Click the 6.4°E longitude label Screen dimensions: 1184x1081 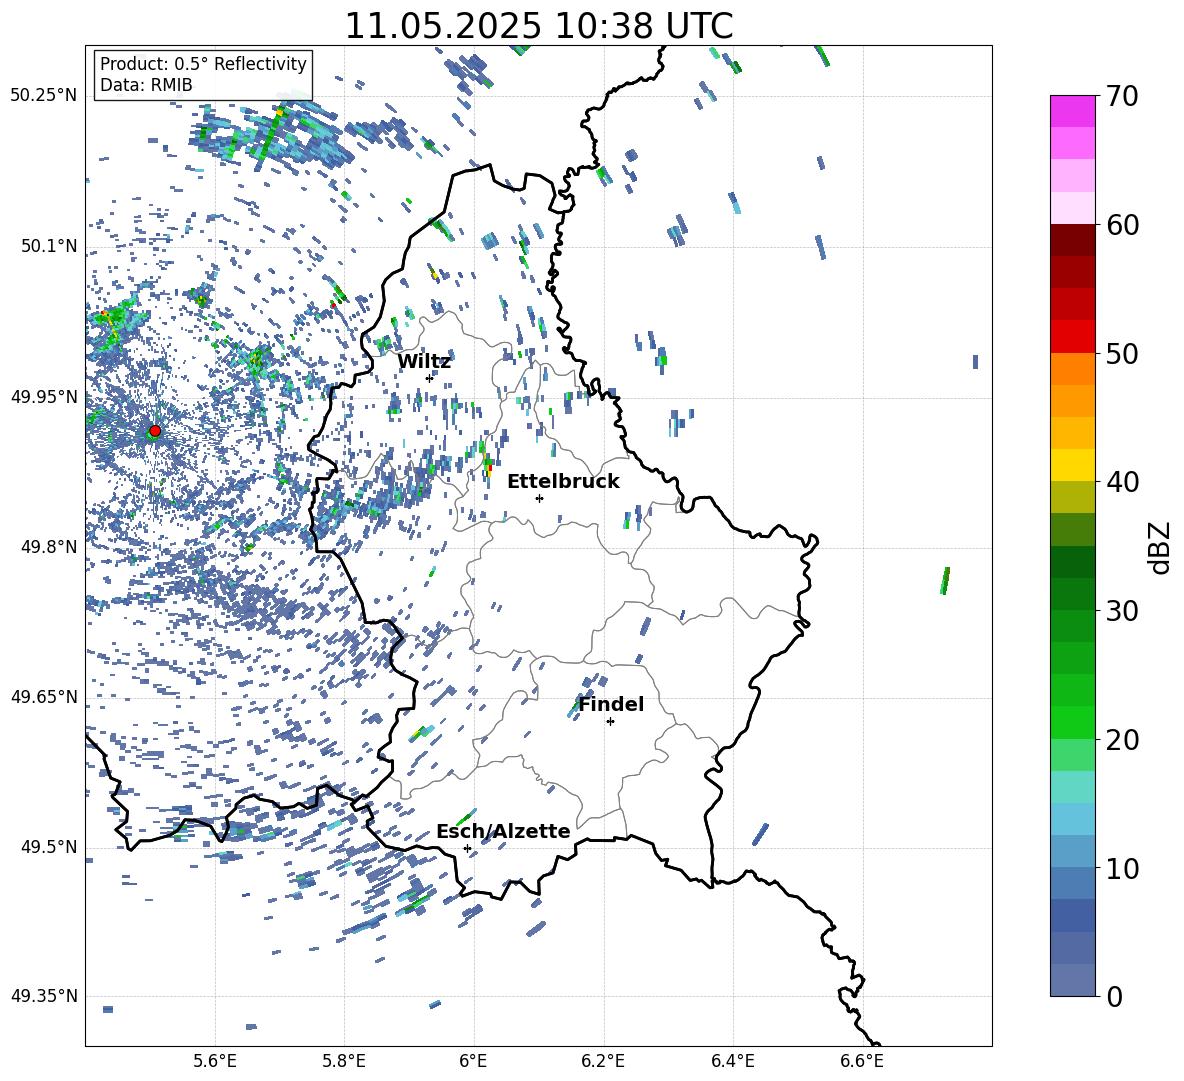coord(732,1061)
